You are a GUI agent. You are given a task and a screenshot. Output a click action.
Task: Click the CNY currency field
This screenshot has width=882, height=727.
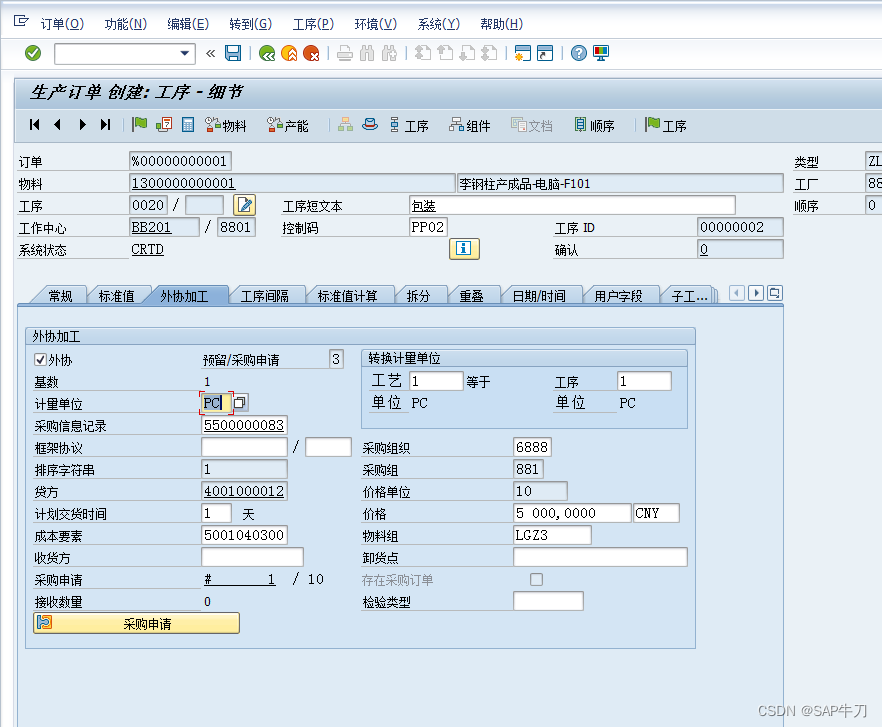656,513
